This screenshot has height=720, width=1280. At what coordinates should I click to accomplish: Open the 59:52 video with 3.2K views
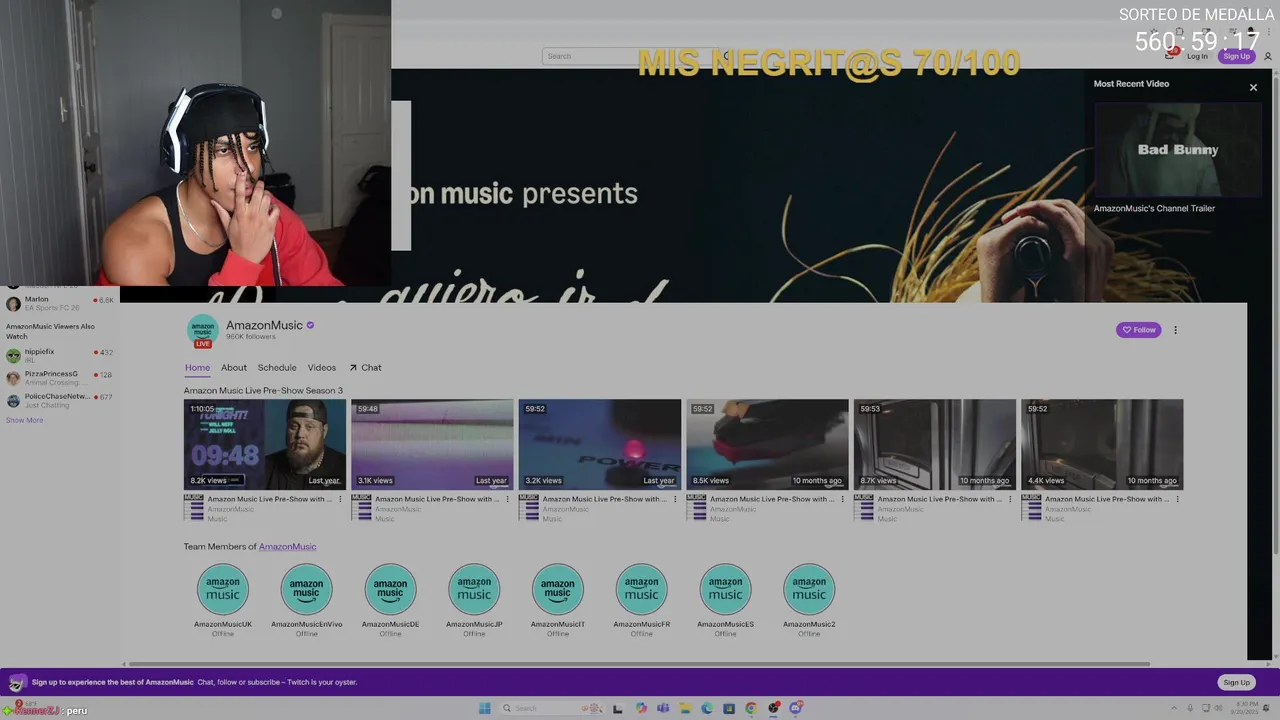click(x=600, y=445)
